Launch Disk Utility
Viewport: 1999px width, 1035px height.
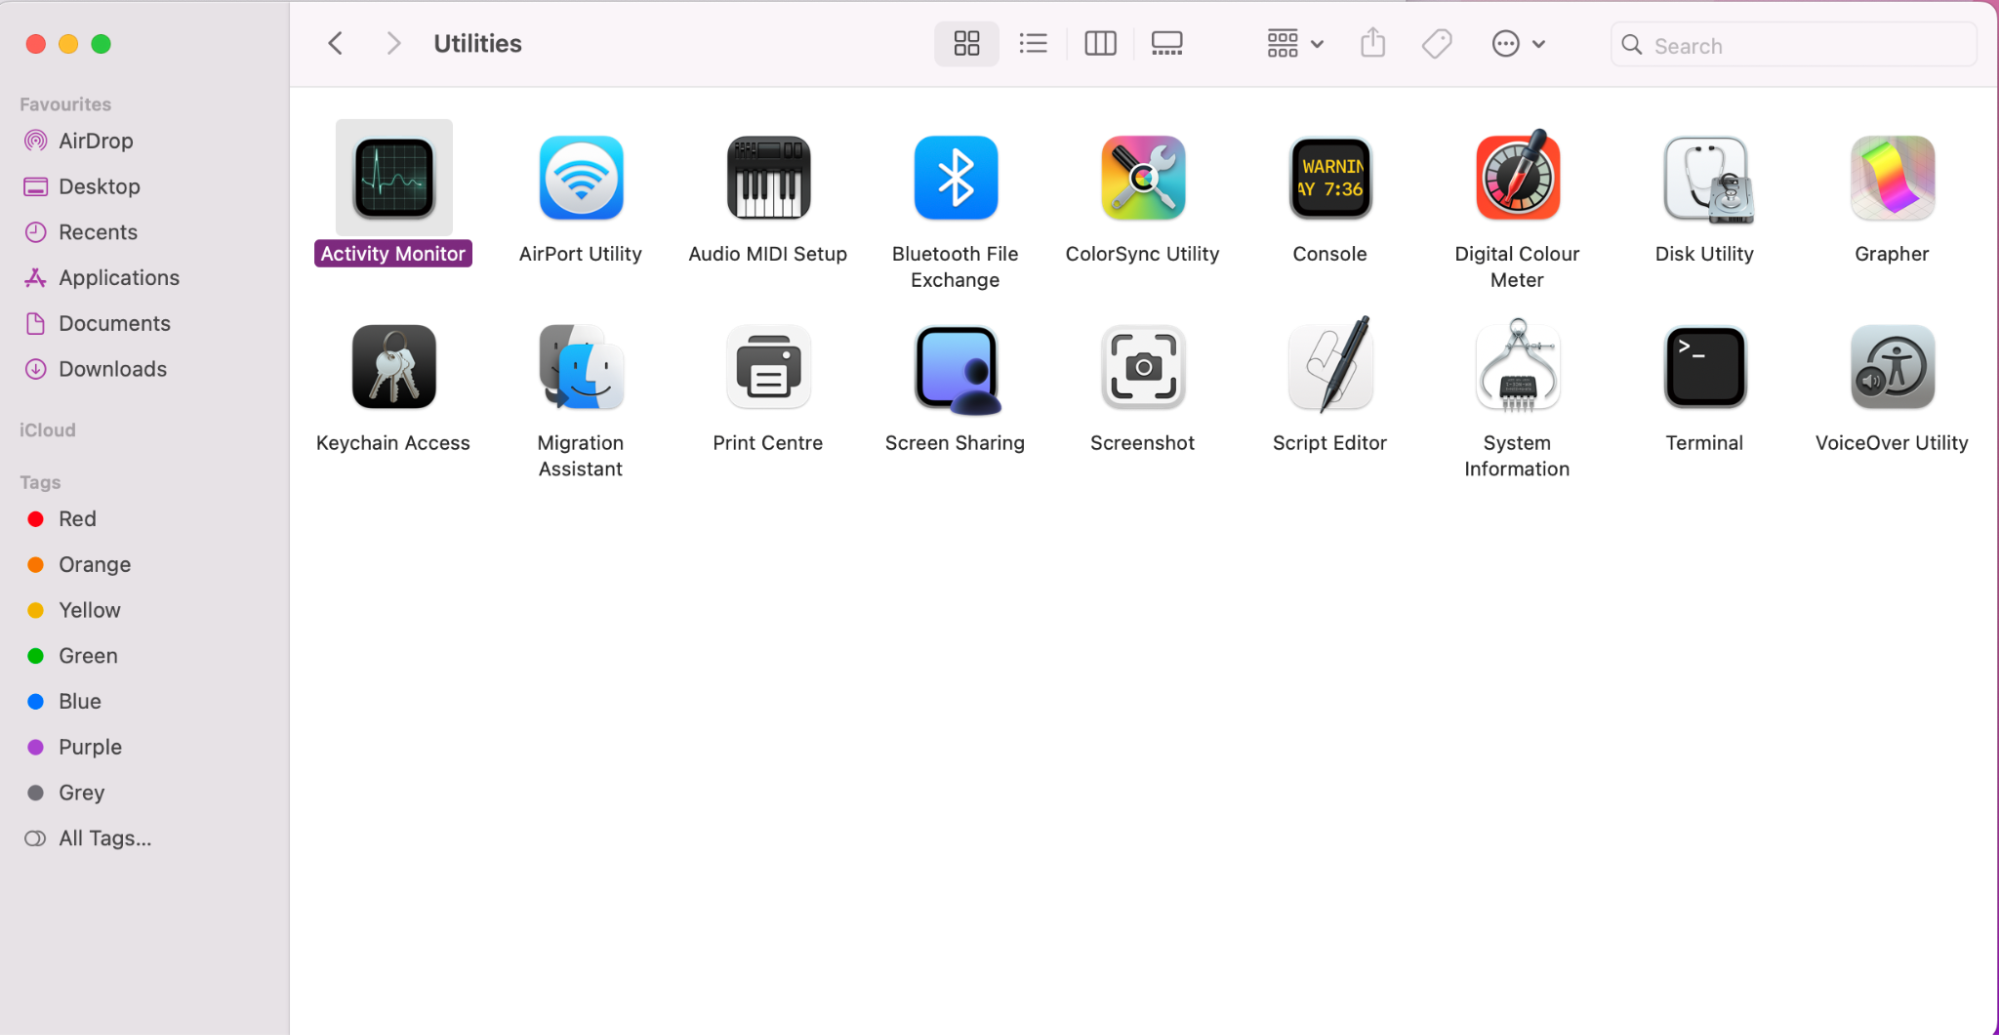pyautogui.click(x=1704, y=178)
